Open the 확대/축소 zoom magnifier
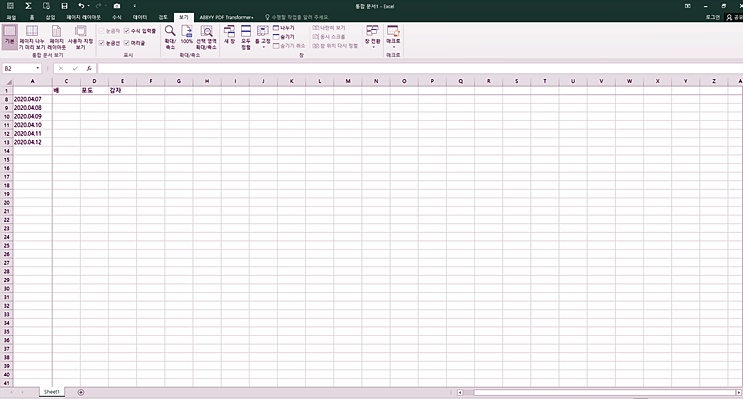The height and width of the screenshot is (399, 743). (170, 37)
